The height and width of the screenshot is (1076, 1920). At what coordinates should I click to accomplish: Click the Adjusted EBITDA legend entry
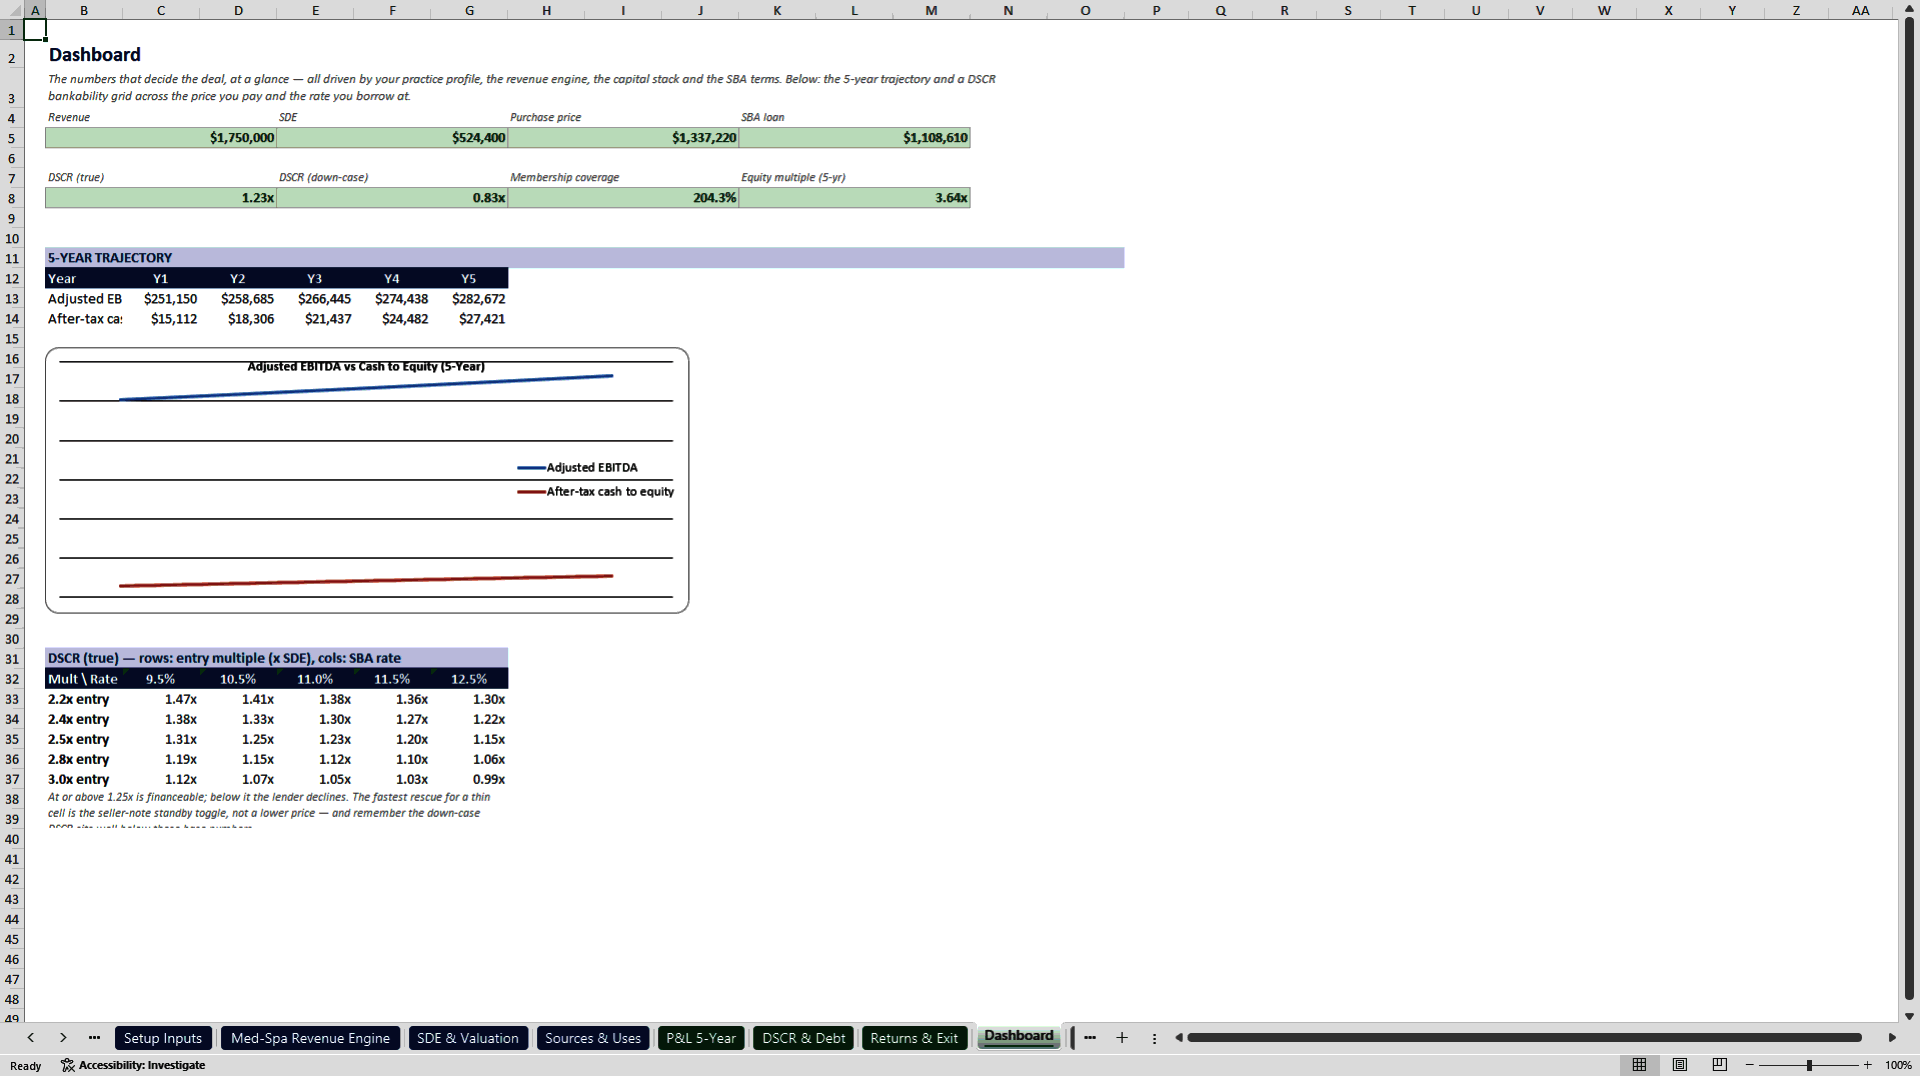577,467
